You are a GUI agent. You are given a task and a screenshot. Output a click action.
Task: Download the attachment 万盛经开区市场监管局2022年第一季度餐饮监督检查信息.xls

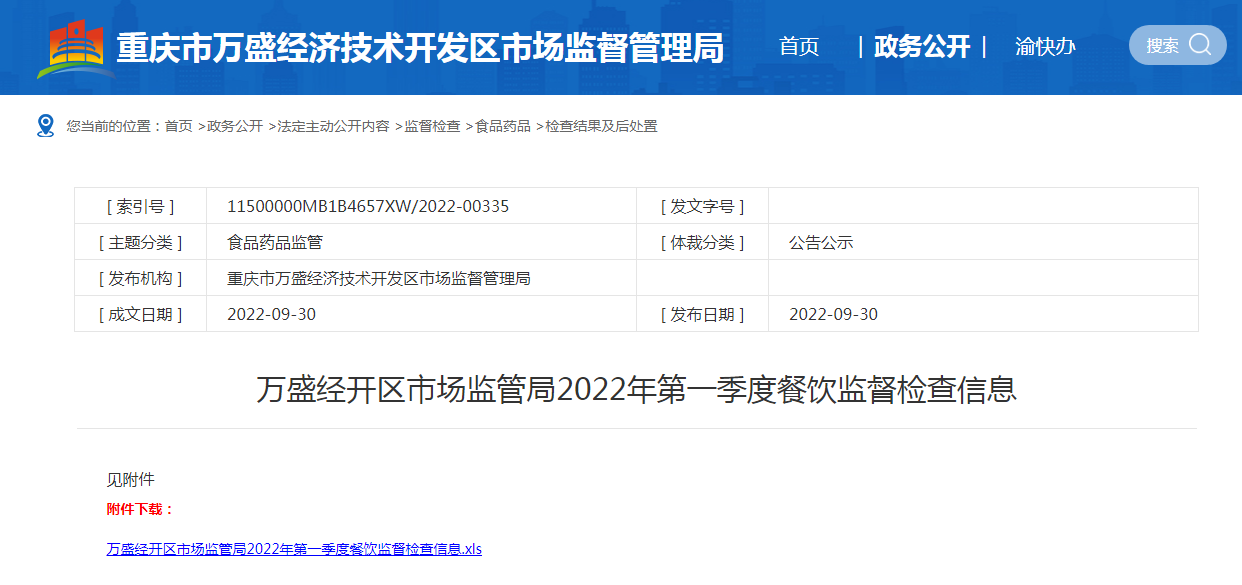click(294, 549)
